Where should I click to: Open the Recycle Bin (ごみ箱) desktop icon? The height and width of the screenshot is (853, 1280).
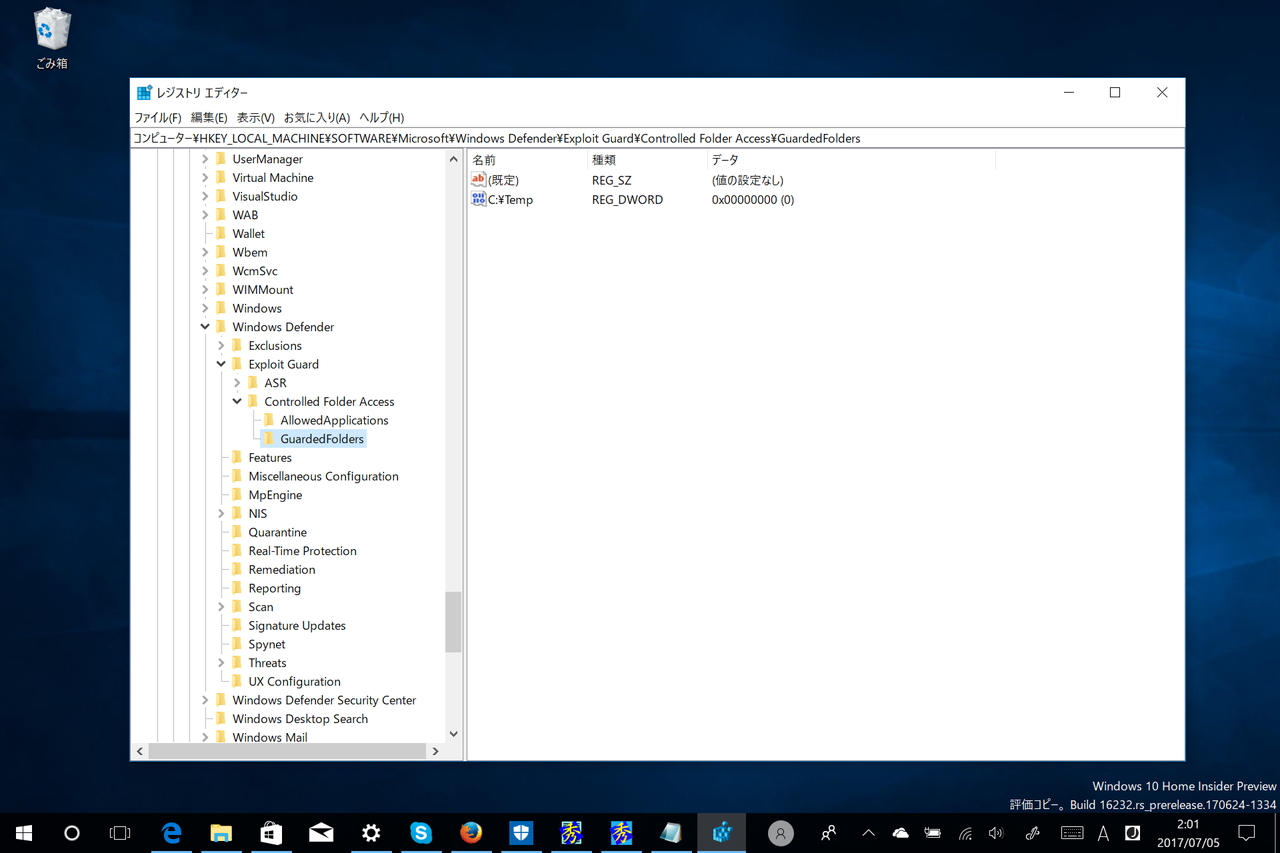[51, 39]
